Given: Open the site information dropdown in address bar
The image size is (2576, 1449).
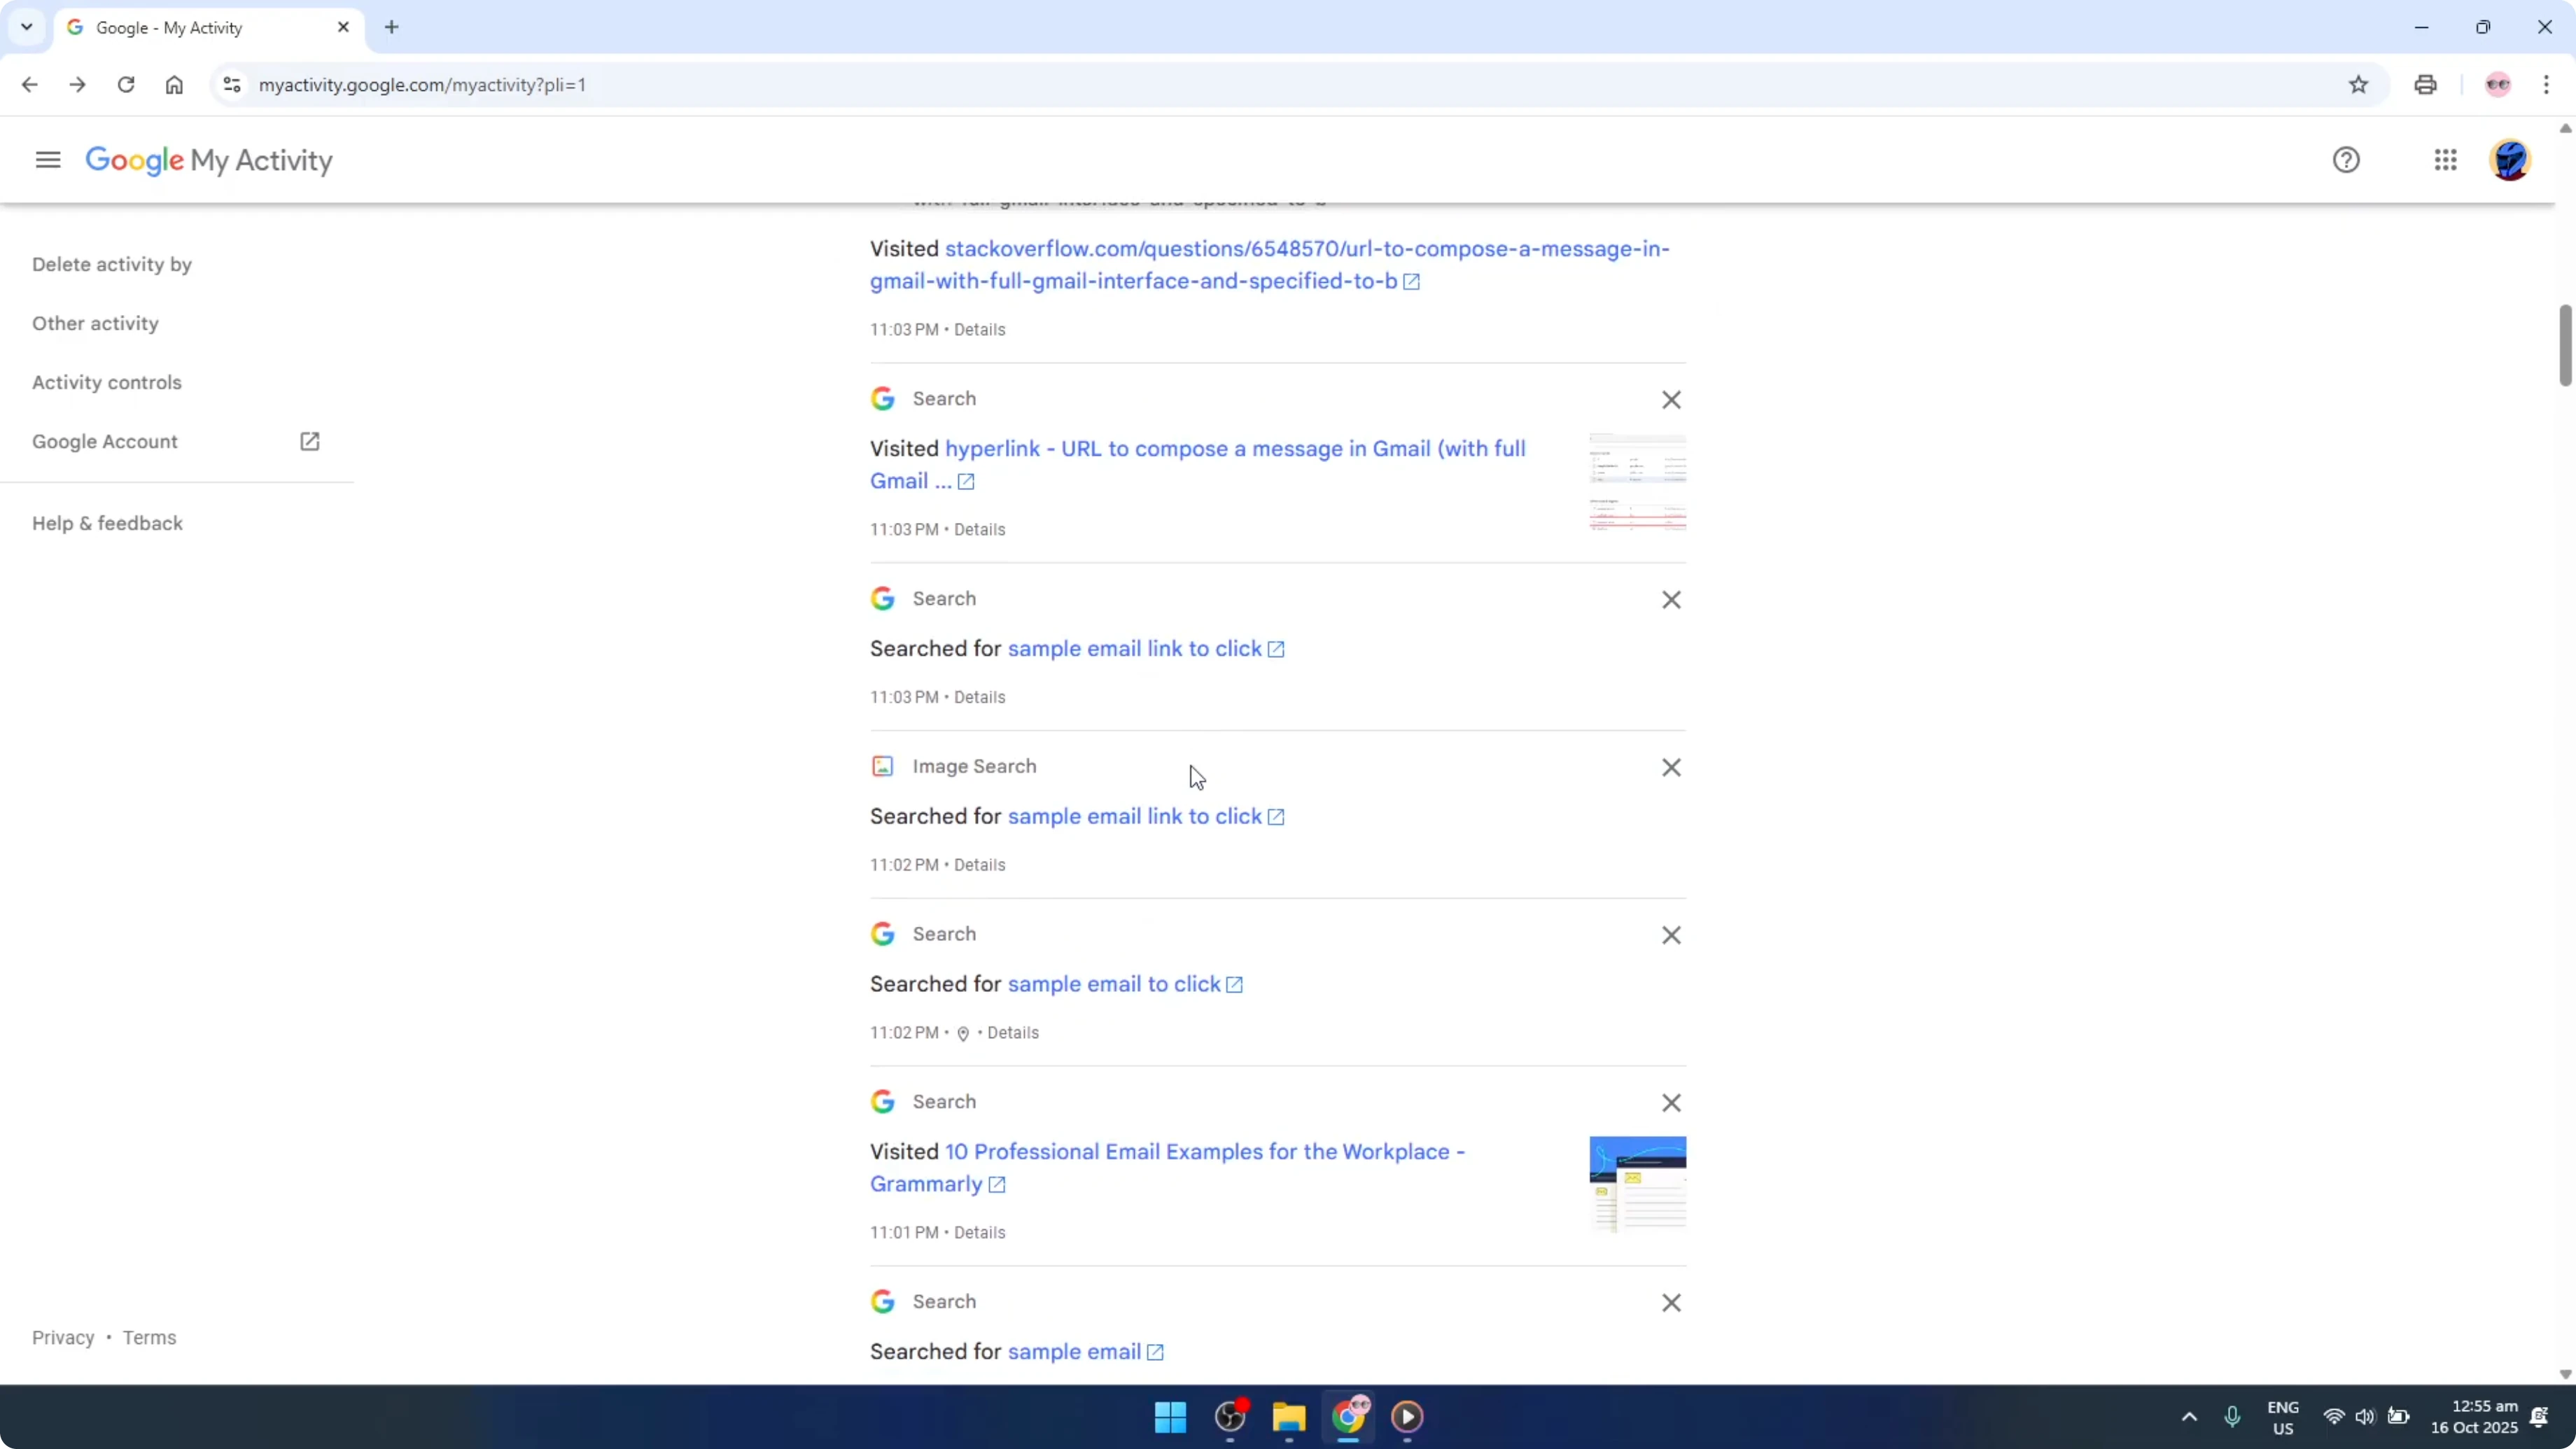Looking at the screenshot, I should click(231, 84).
